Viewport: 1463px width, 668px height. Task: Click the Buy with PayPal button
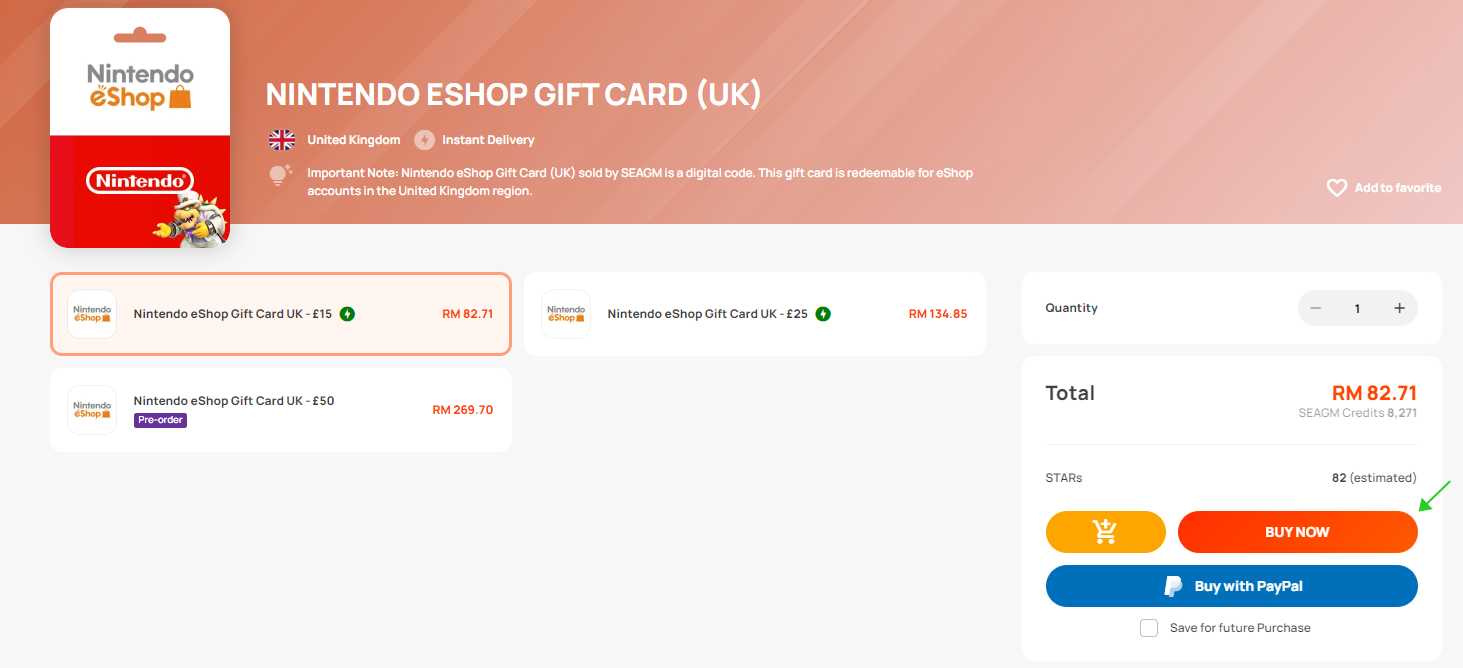pyautogui.click(x=1231, y=586)
